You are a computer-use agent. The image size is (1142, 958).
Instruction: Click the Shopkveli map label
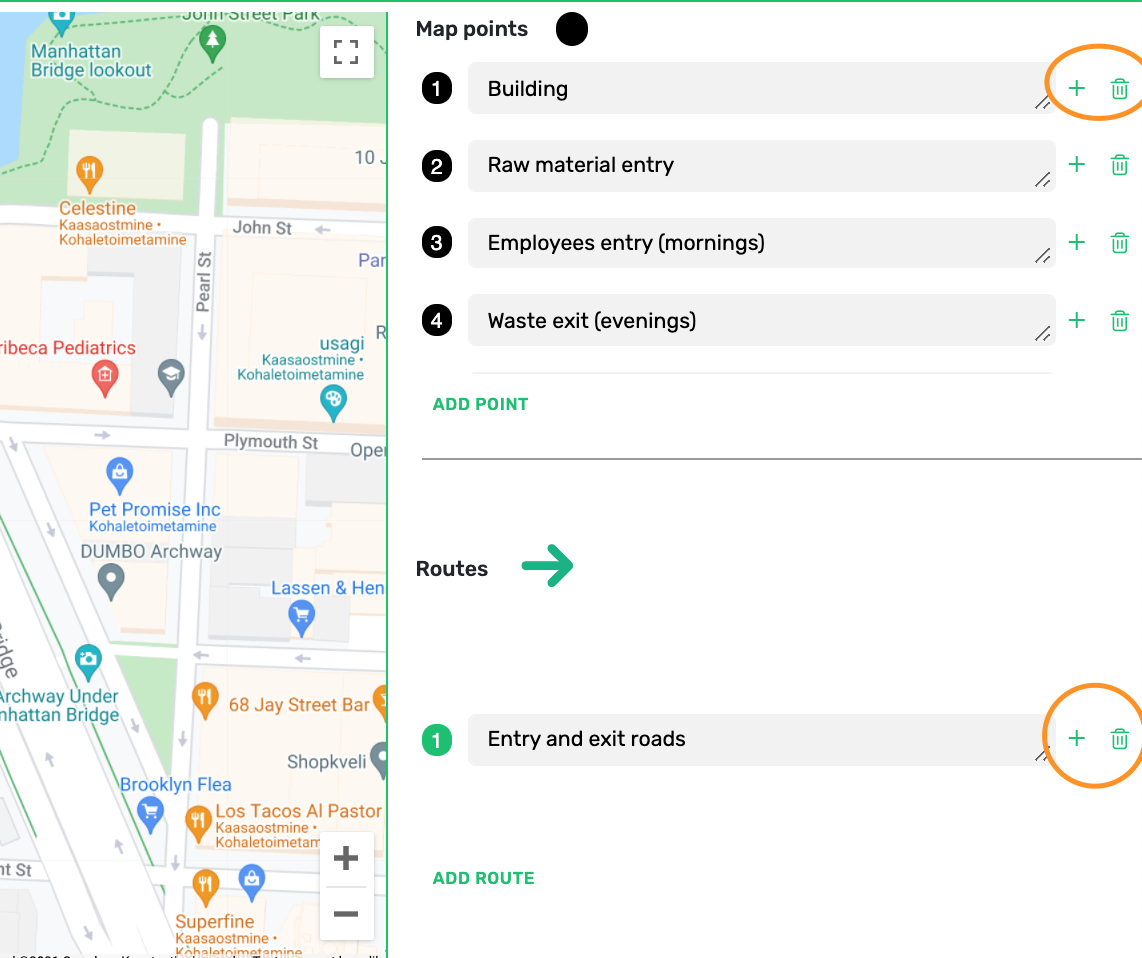tap(326, 762)
